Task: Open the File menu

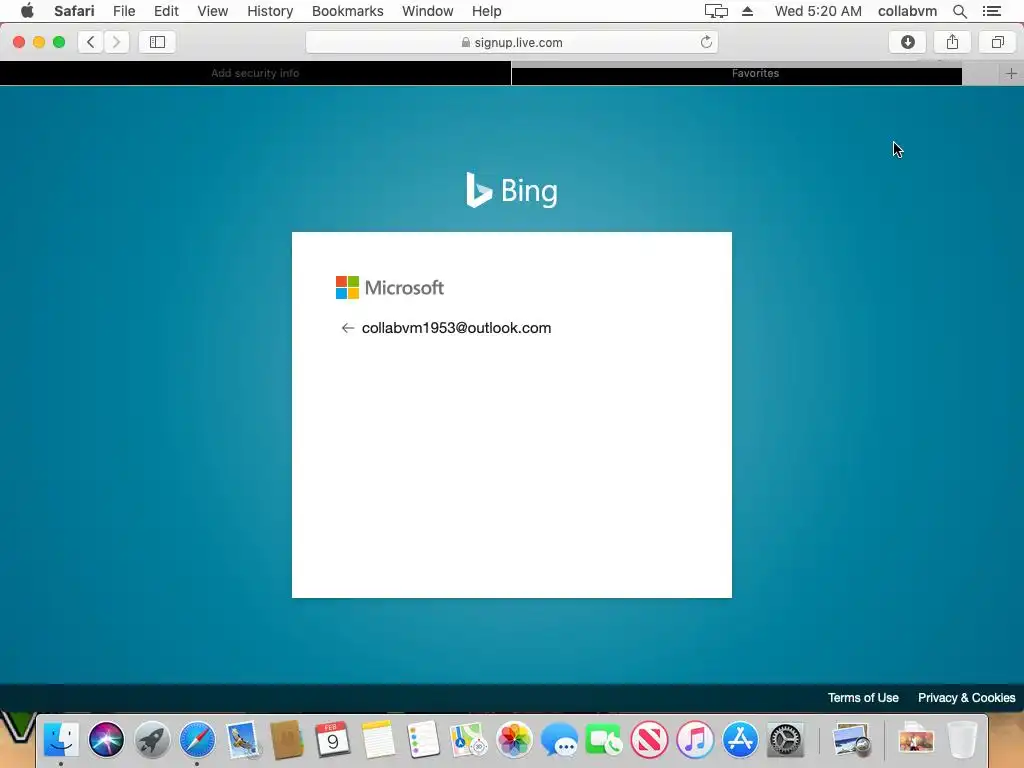Action: coord(123,11)
